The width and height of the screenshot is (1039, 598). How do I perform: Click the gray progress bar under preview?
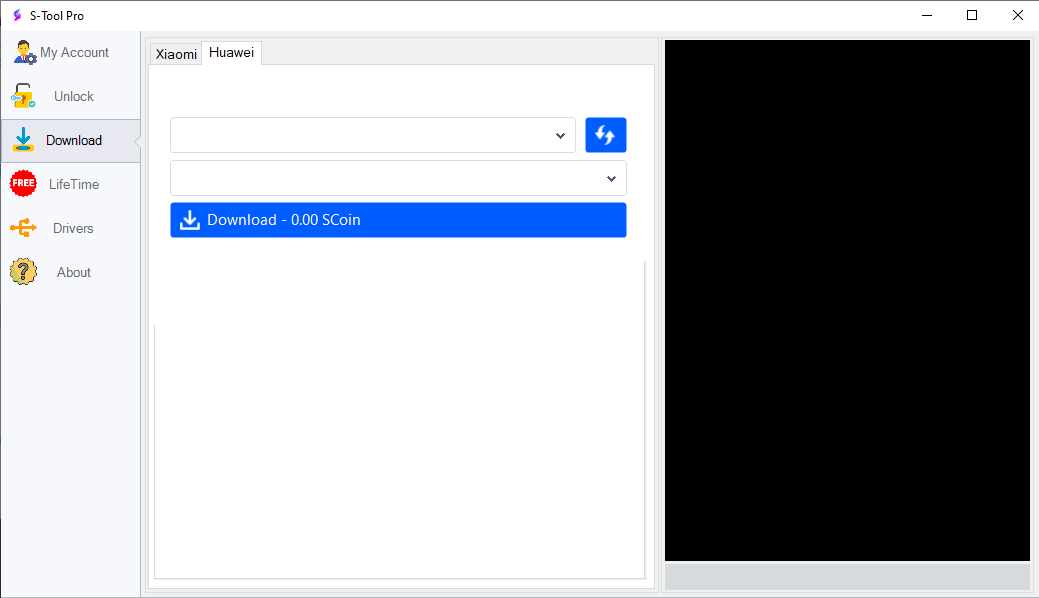[x=847, y=577]
